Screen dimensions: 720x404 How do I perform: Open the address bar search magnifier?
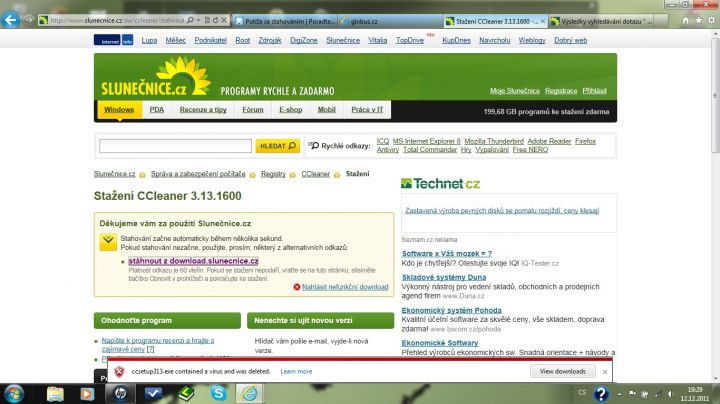tap(190, 20)
